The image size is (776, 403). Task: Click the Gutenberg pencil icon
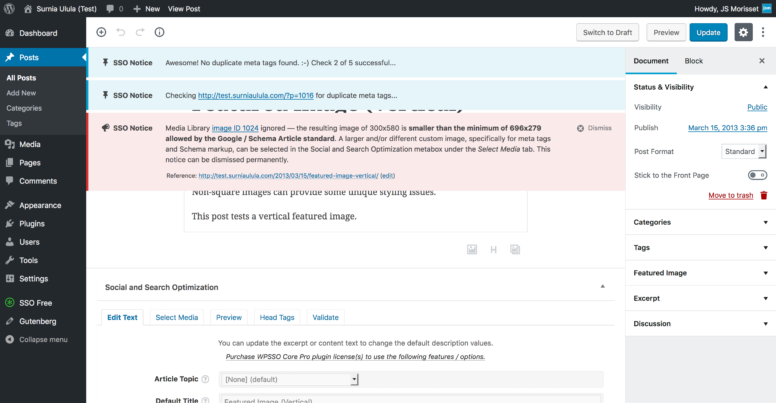(9, 321)
